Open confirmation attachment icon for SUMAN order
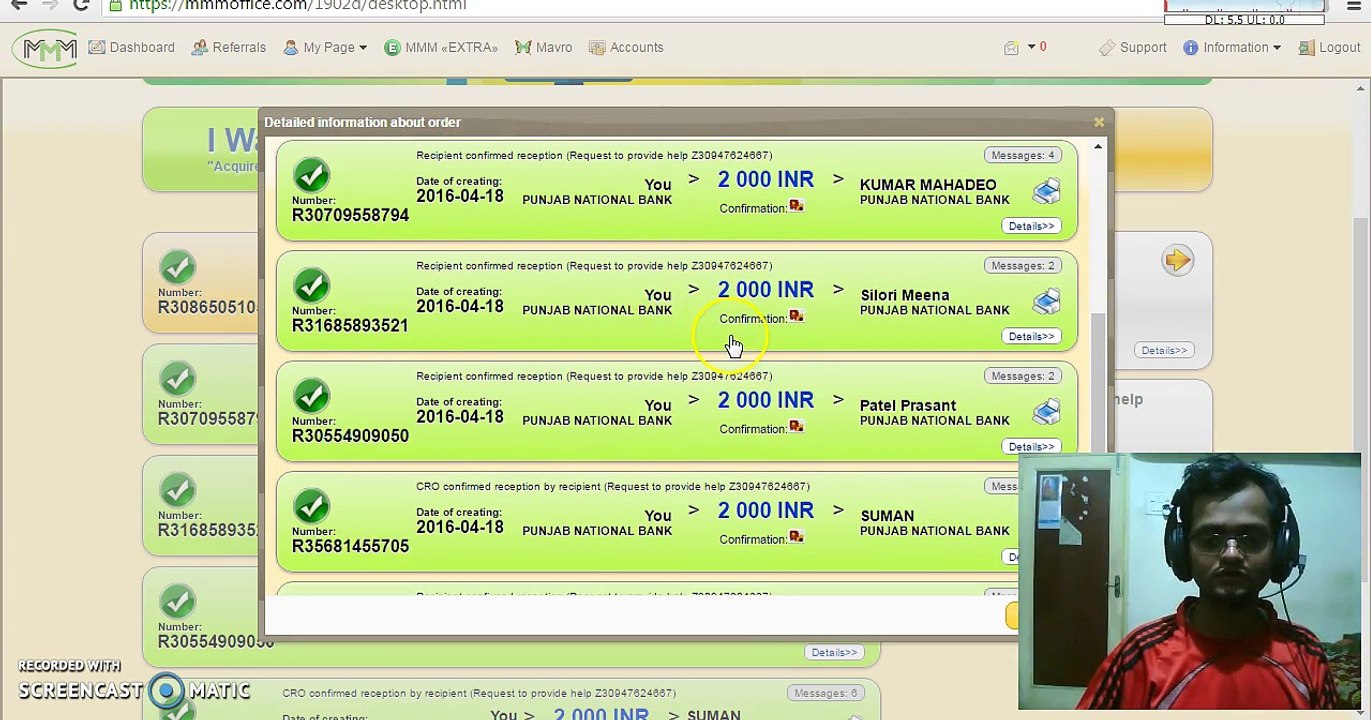The height and width of the screenshot is (720, 1371). [796, 537]
